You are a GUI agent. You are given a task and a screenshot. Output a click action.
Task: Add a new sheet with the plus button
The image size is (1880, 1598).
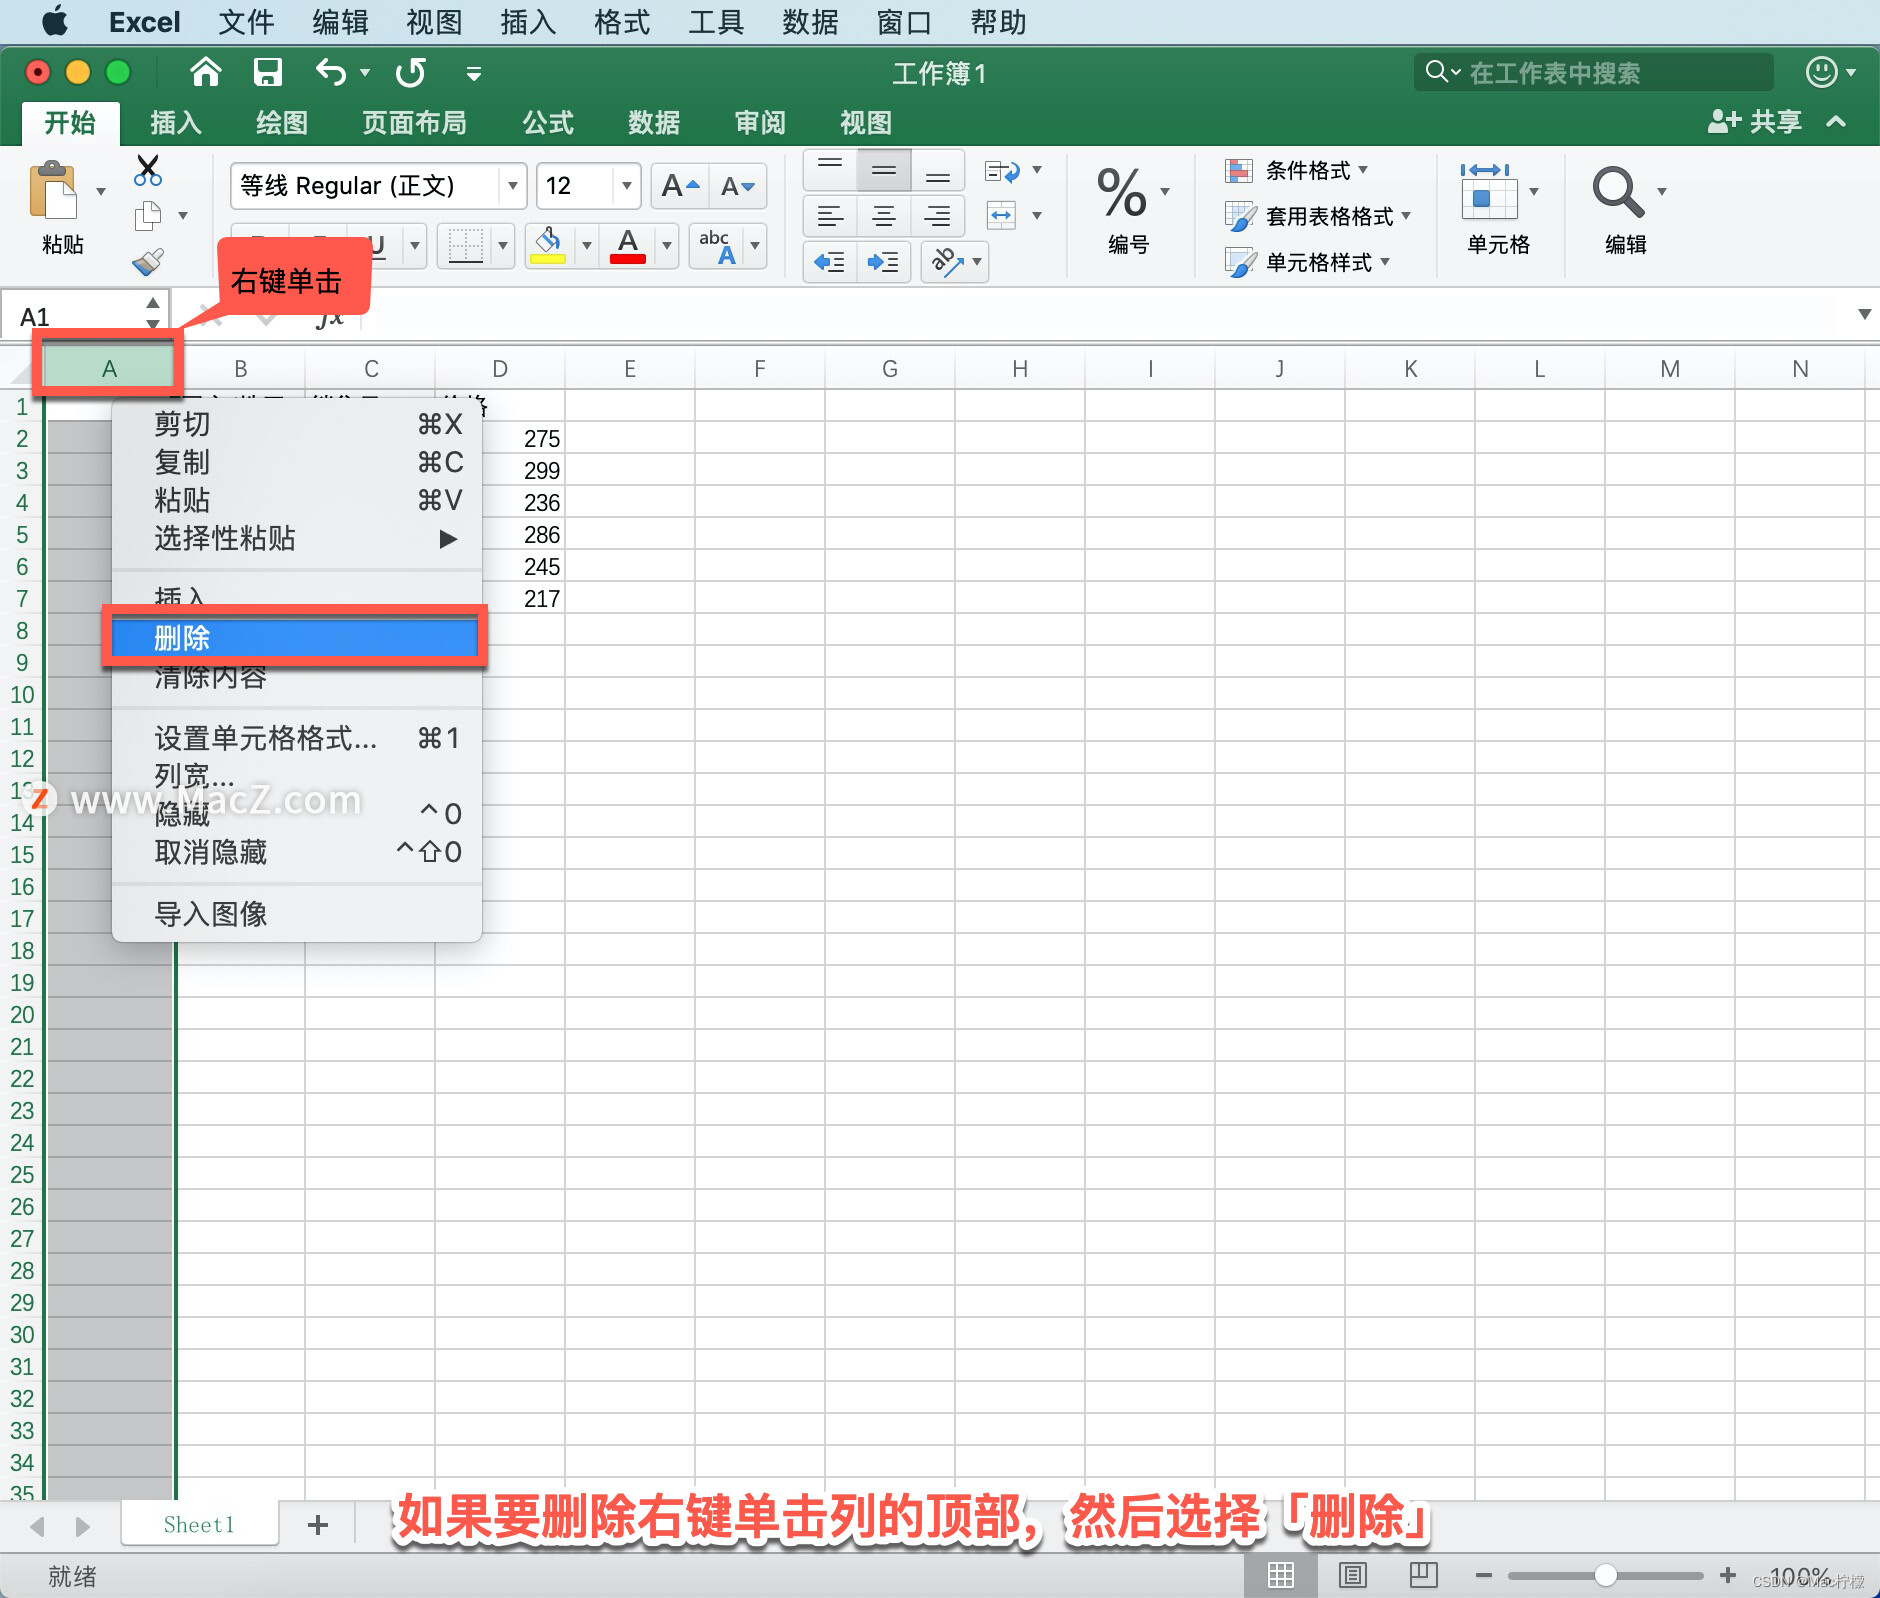(x=317, y=1524)
